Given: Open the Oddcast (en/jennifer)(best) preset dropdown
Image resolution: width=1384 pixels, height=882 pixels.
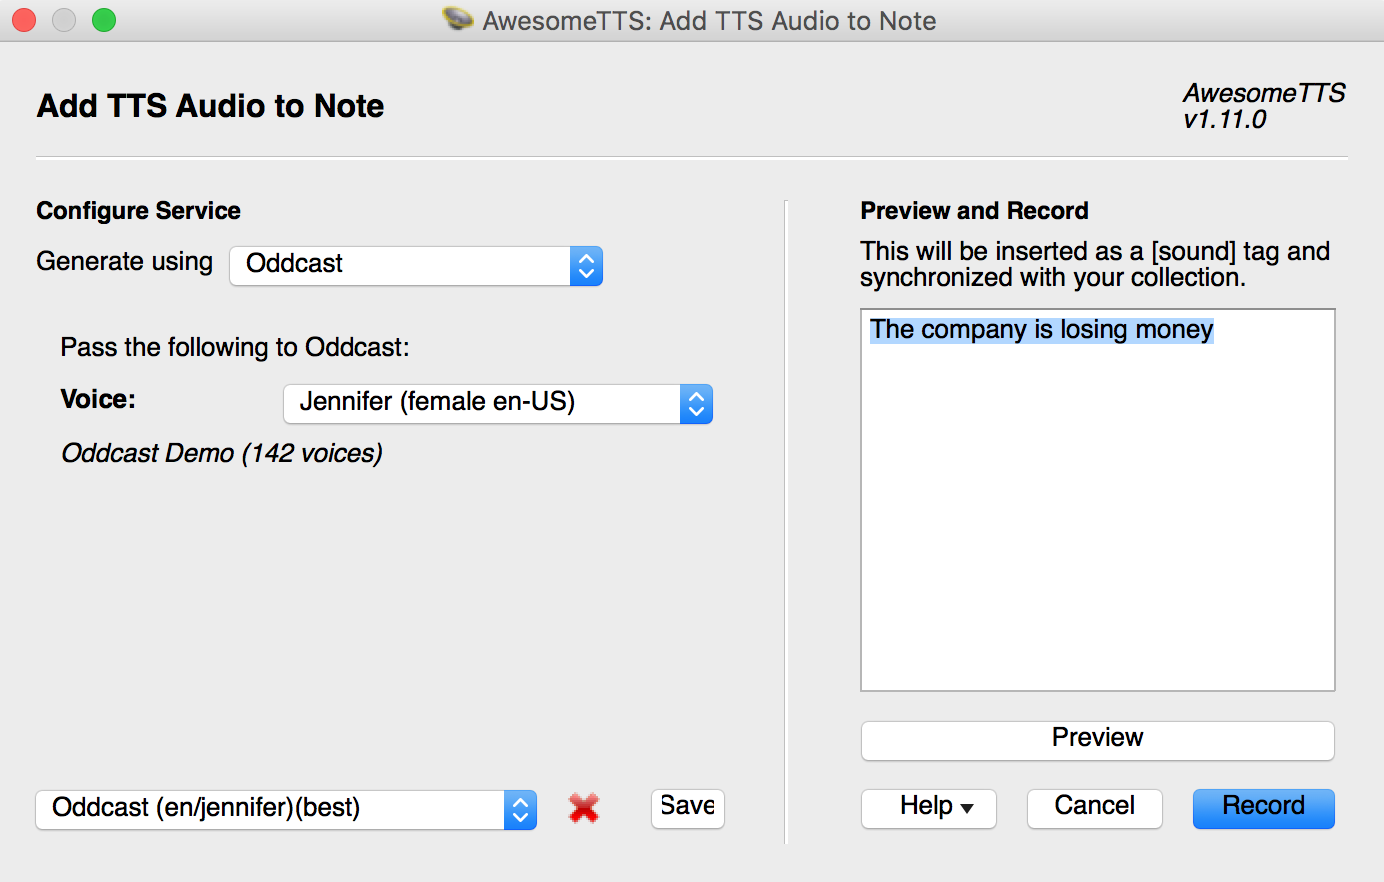Looking at the screenshot, I should pos(286,809).
